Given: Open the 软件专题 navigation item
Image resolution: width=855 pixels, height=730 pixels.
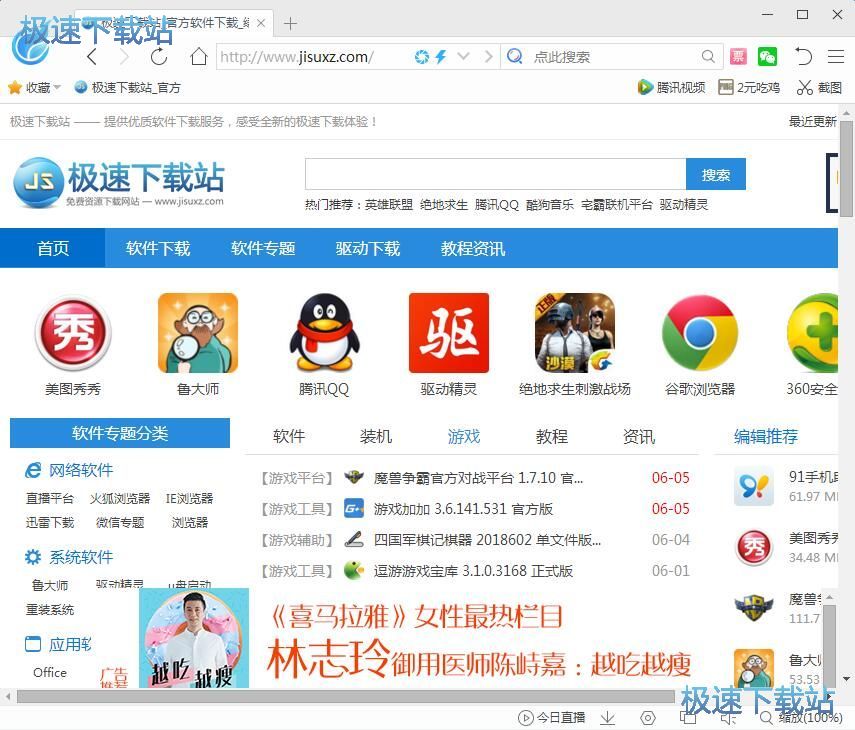Looking at the screenshot, I should (263, 248).
